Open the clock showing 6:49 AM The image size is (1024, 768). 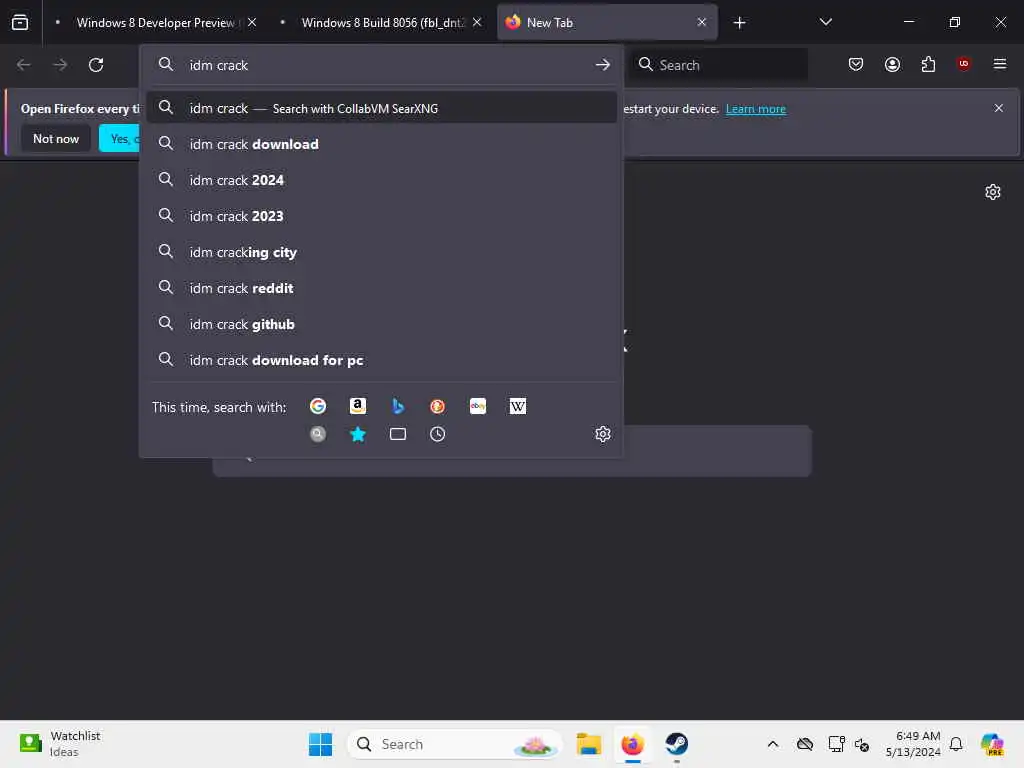click(x=912, y=744)
